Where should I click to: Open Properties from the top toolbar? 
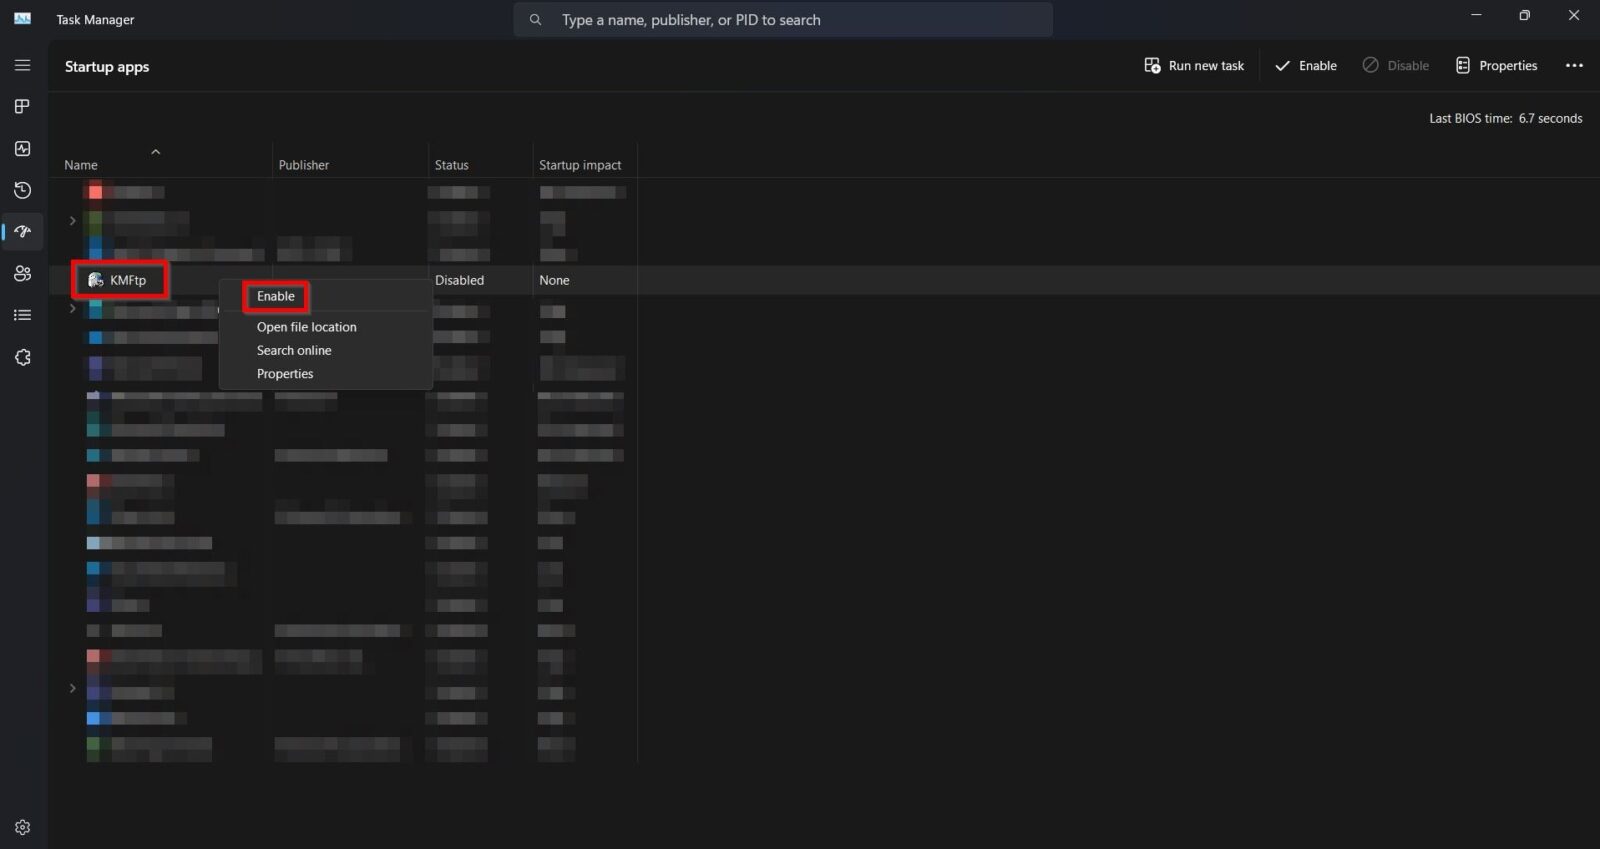tap(1496, 66)
